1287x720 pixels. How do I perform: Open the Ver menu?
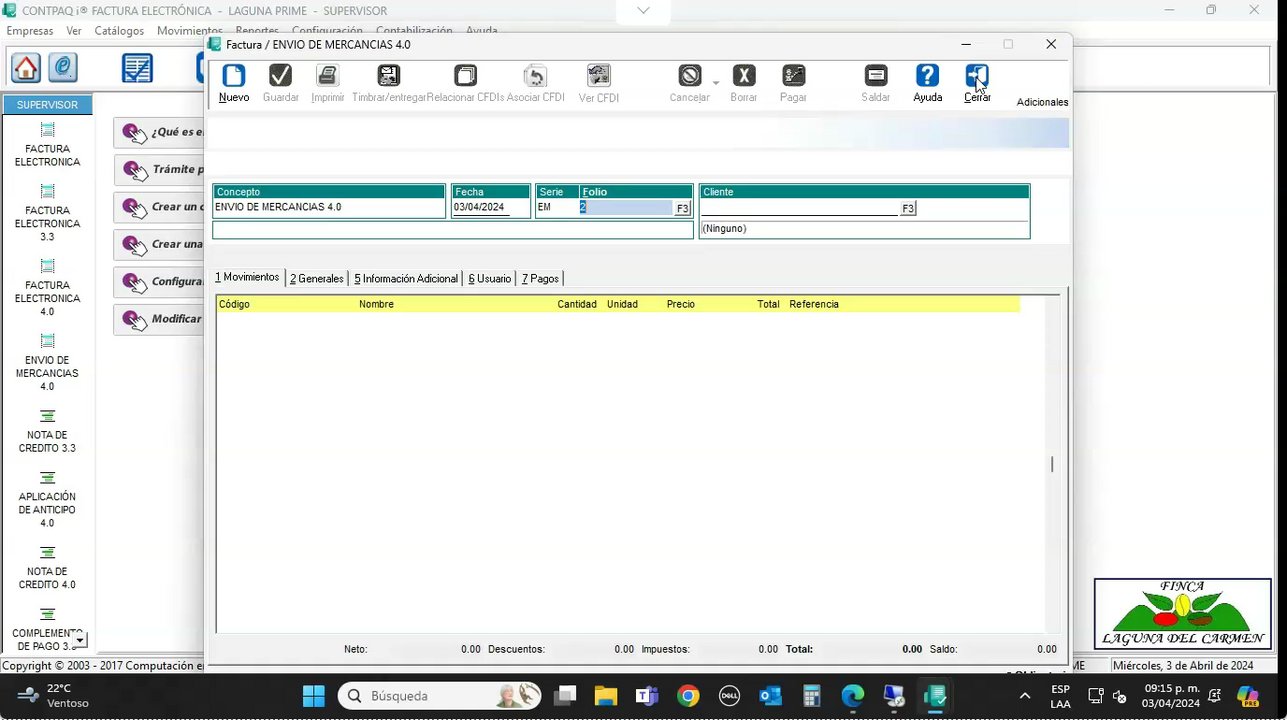pos(74,31)
